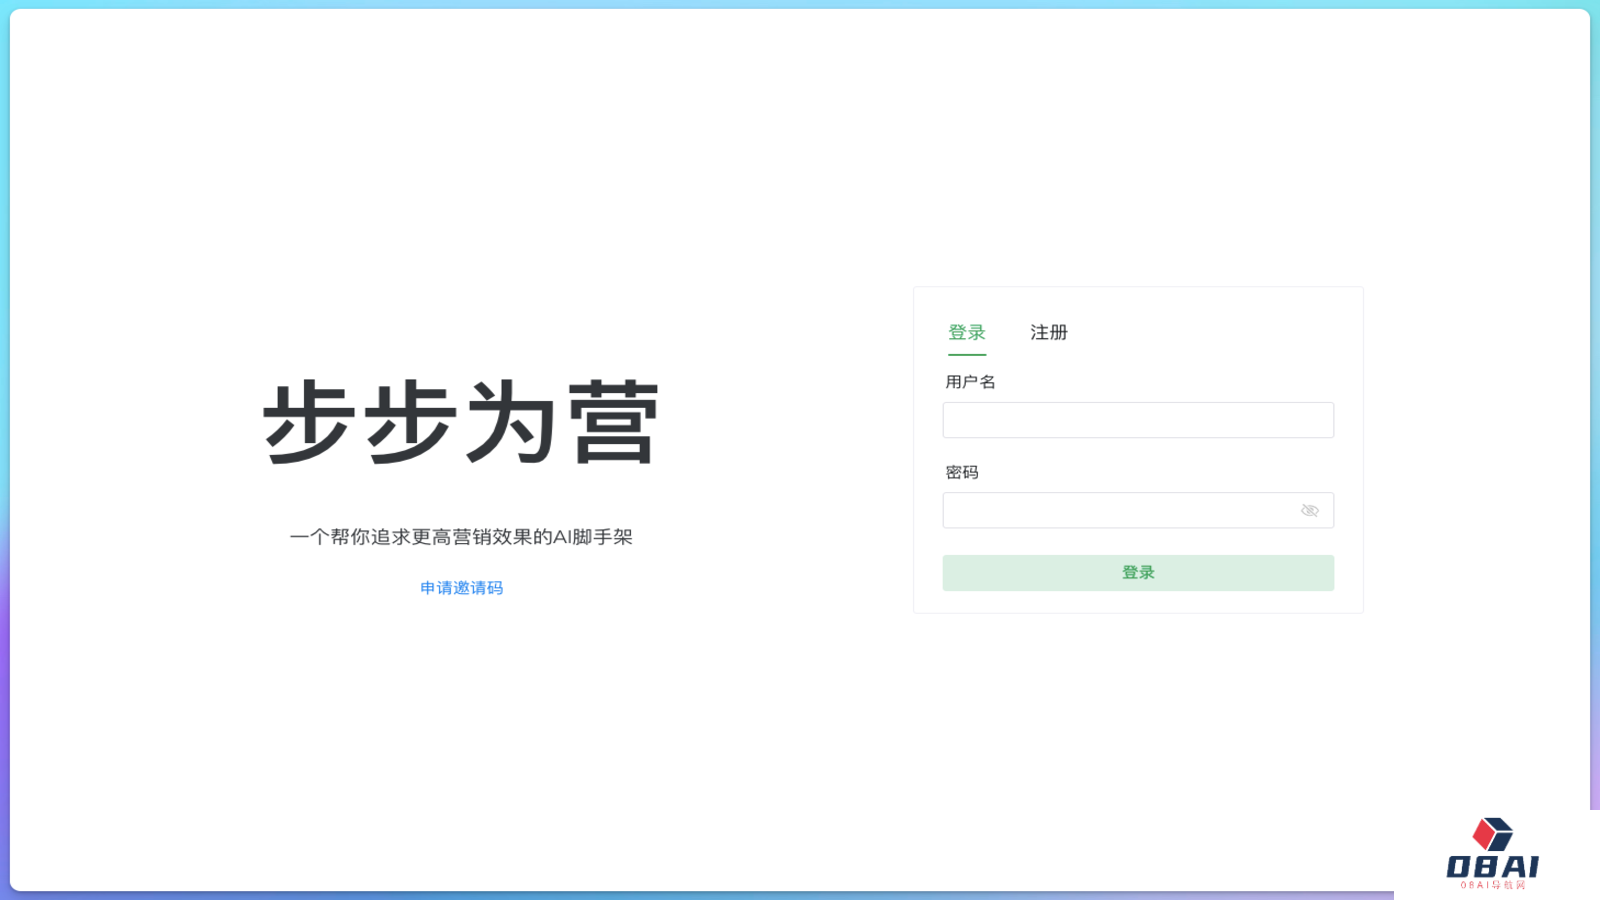Click the 用户名 input field
The width and height of the screenshot is (1600, 900).
click(1138, 419)
